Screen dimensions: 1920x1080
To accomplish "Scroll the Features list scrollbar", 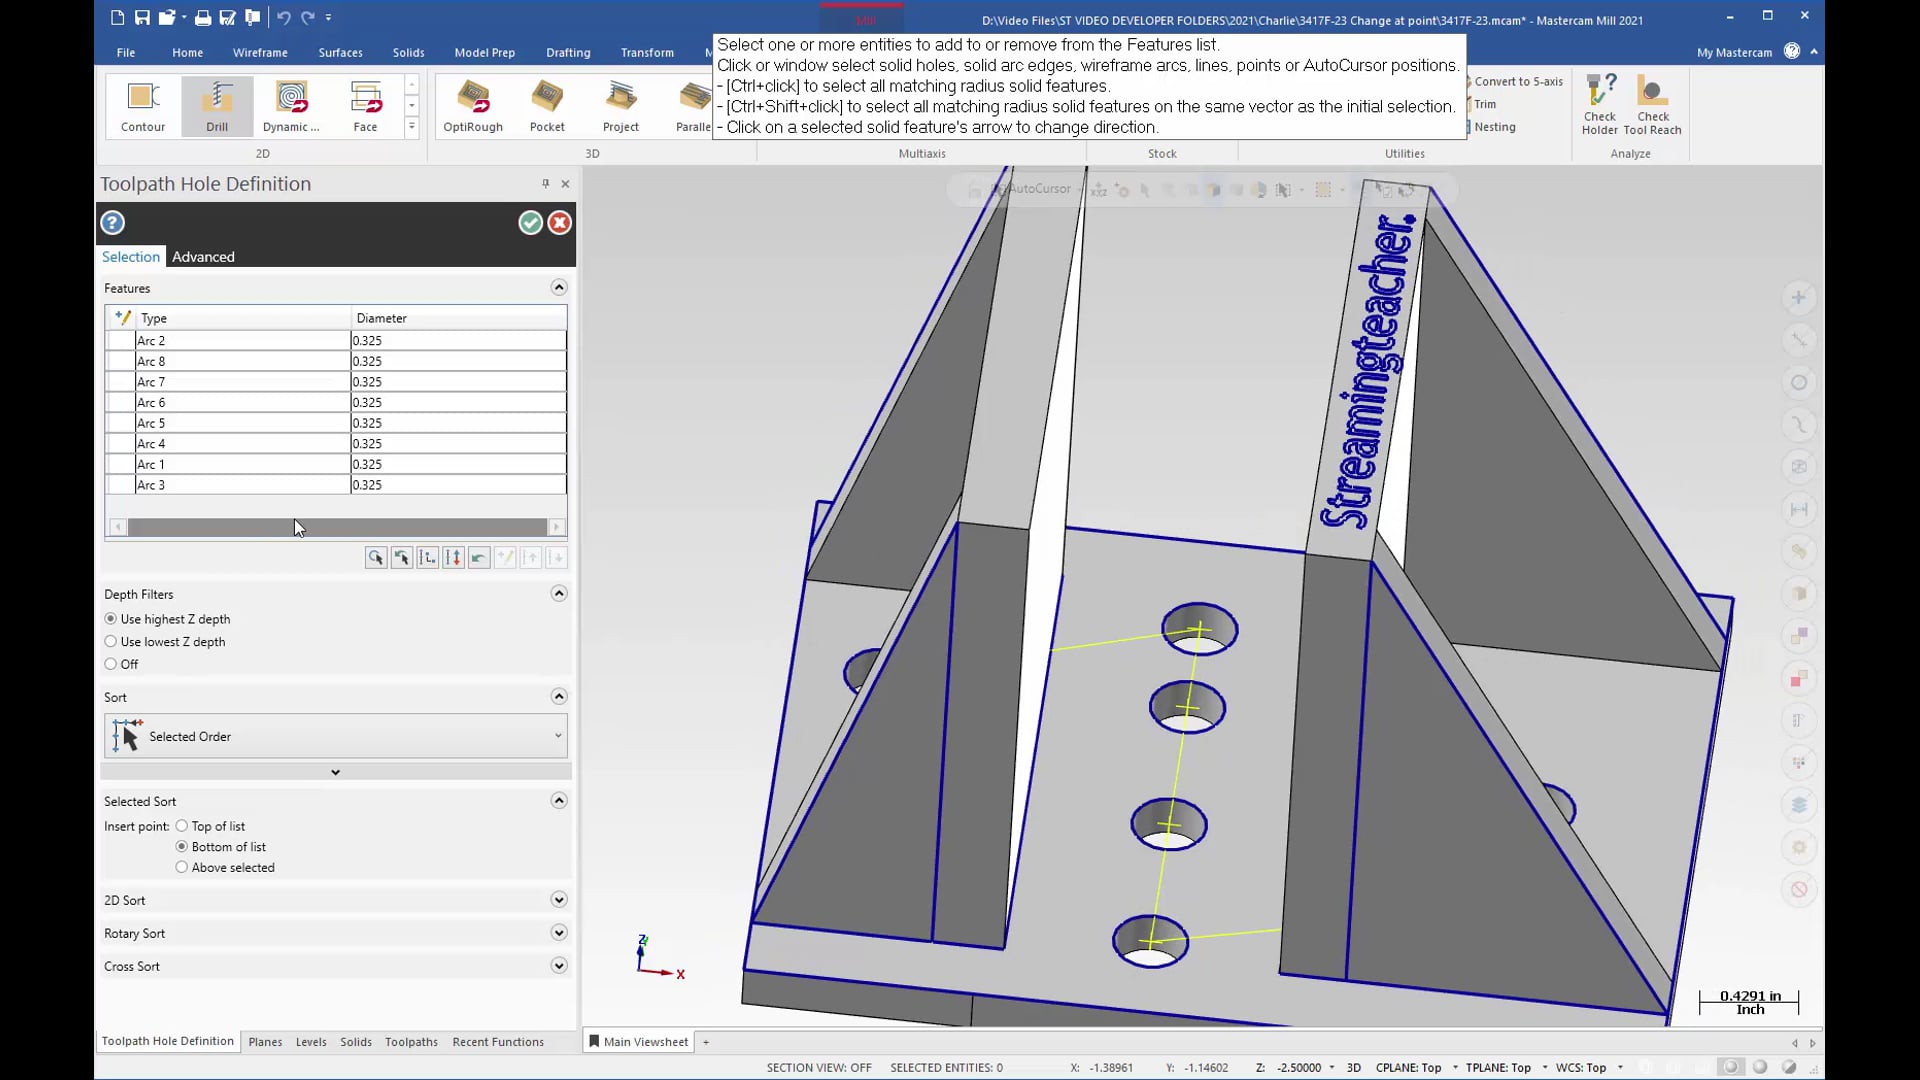I will [x=336, y=526].
